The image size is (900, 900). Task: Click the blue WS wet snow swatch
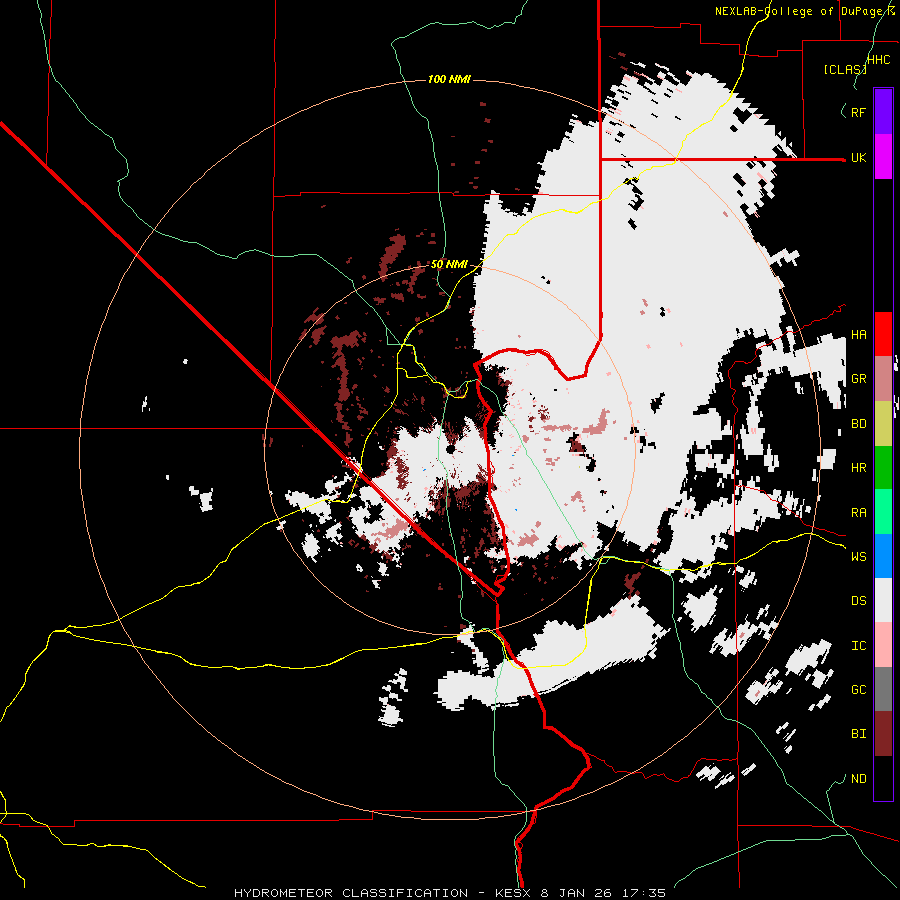pos(883,556)
